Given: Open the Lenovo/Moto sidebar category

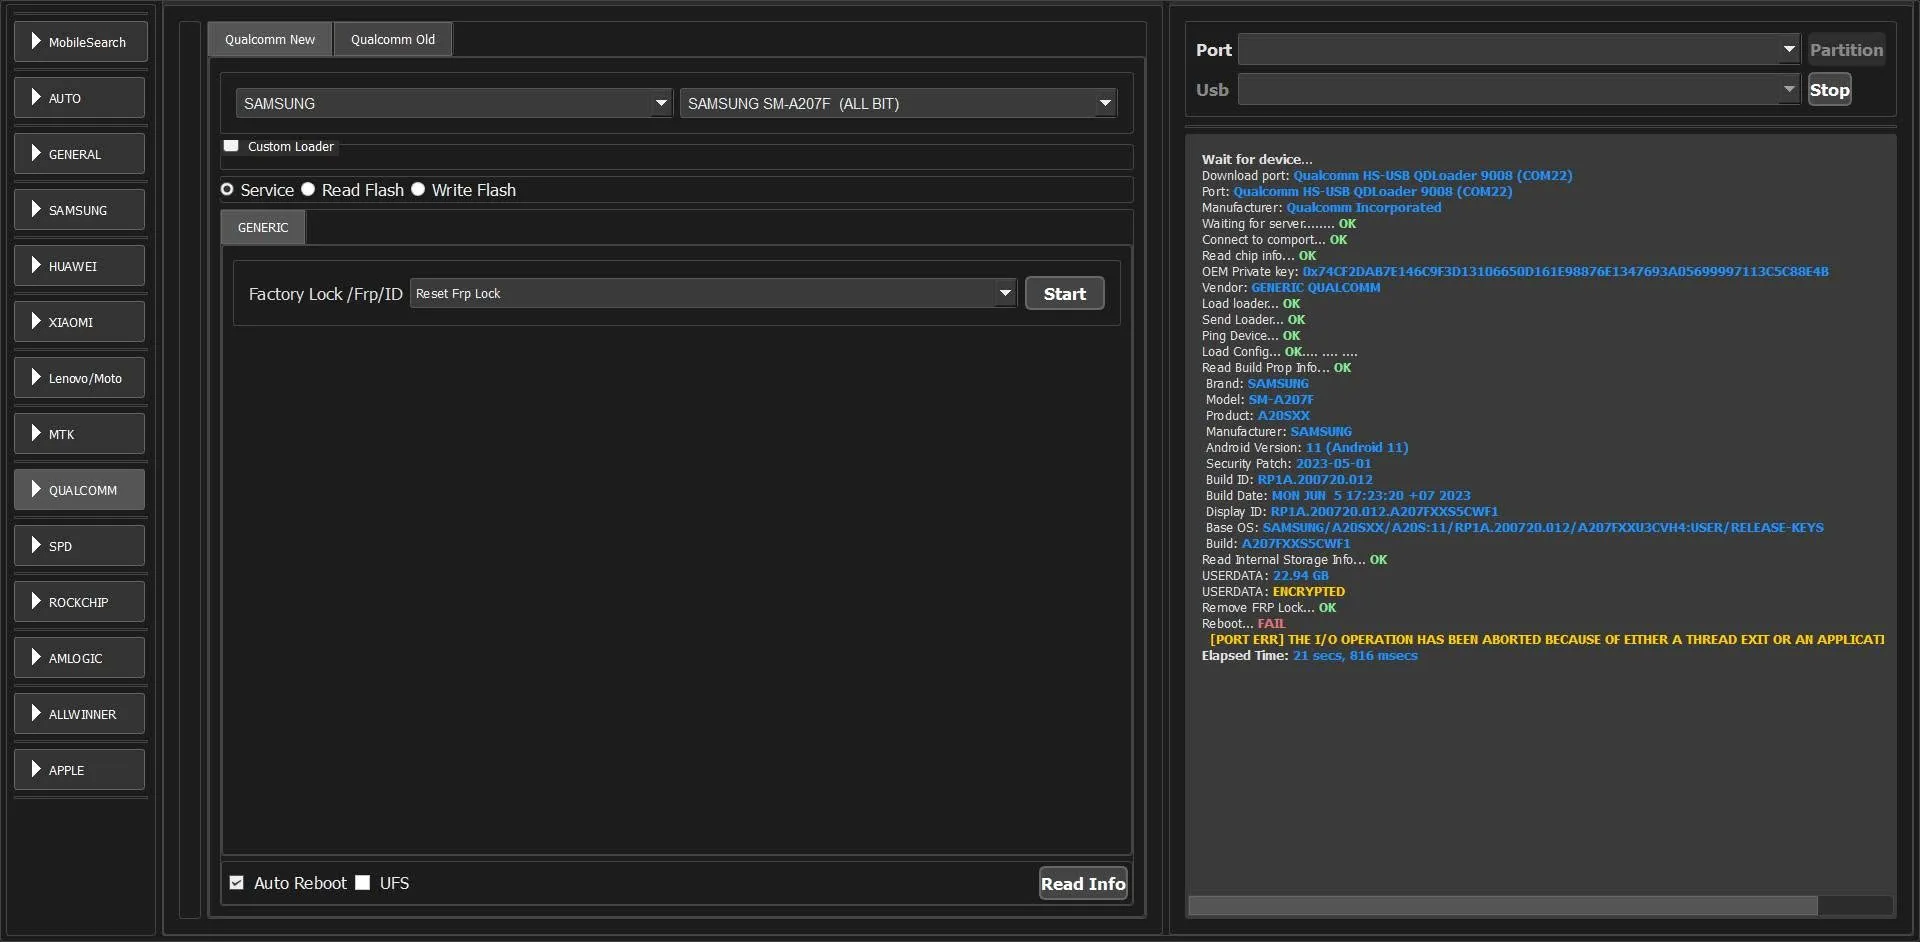Looking at the screenshot, I should coord(81,378).
